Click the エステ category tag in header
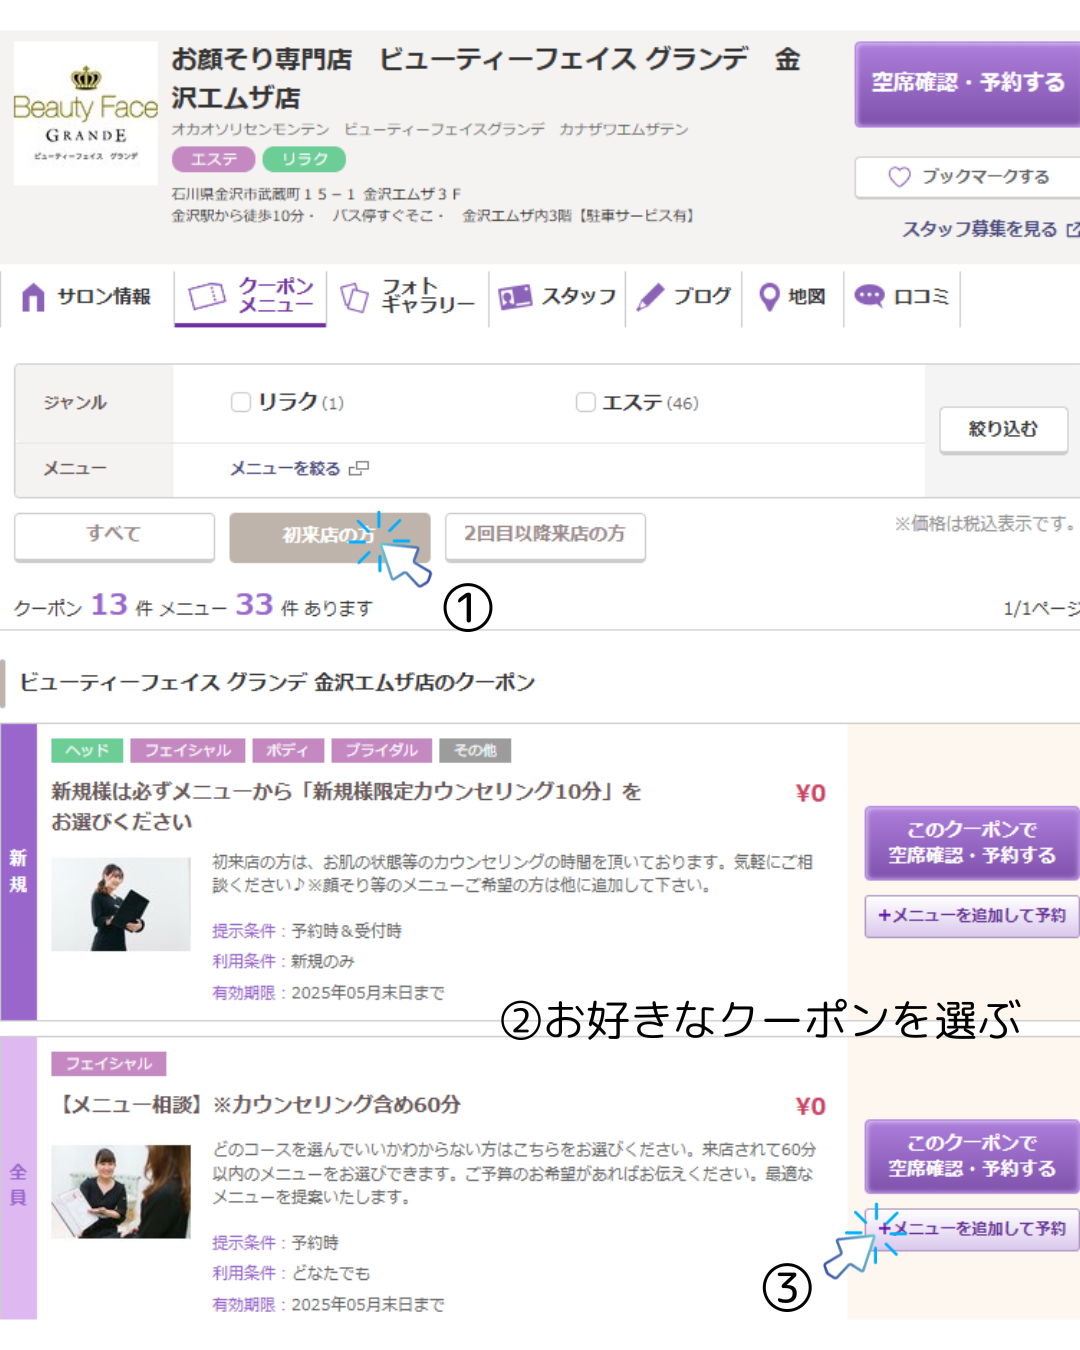Screen dimensions: 1080x1350 (214, 159)
